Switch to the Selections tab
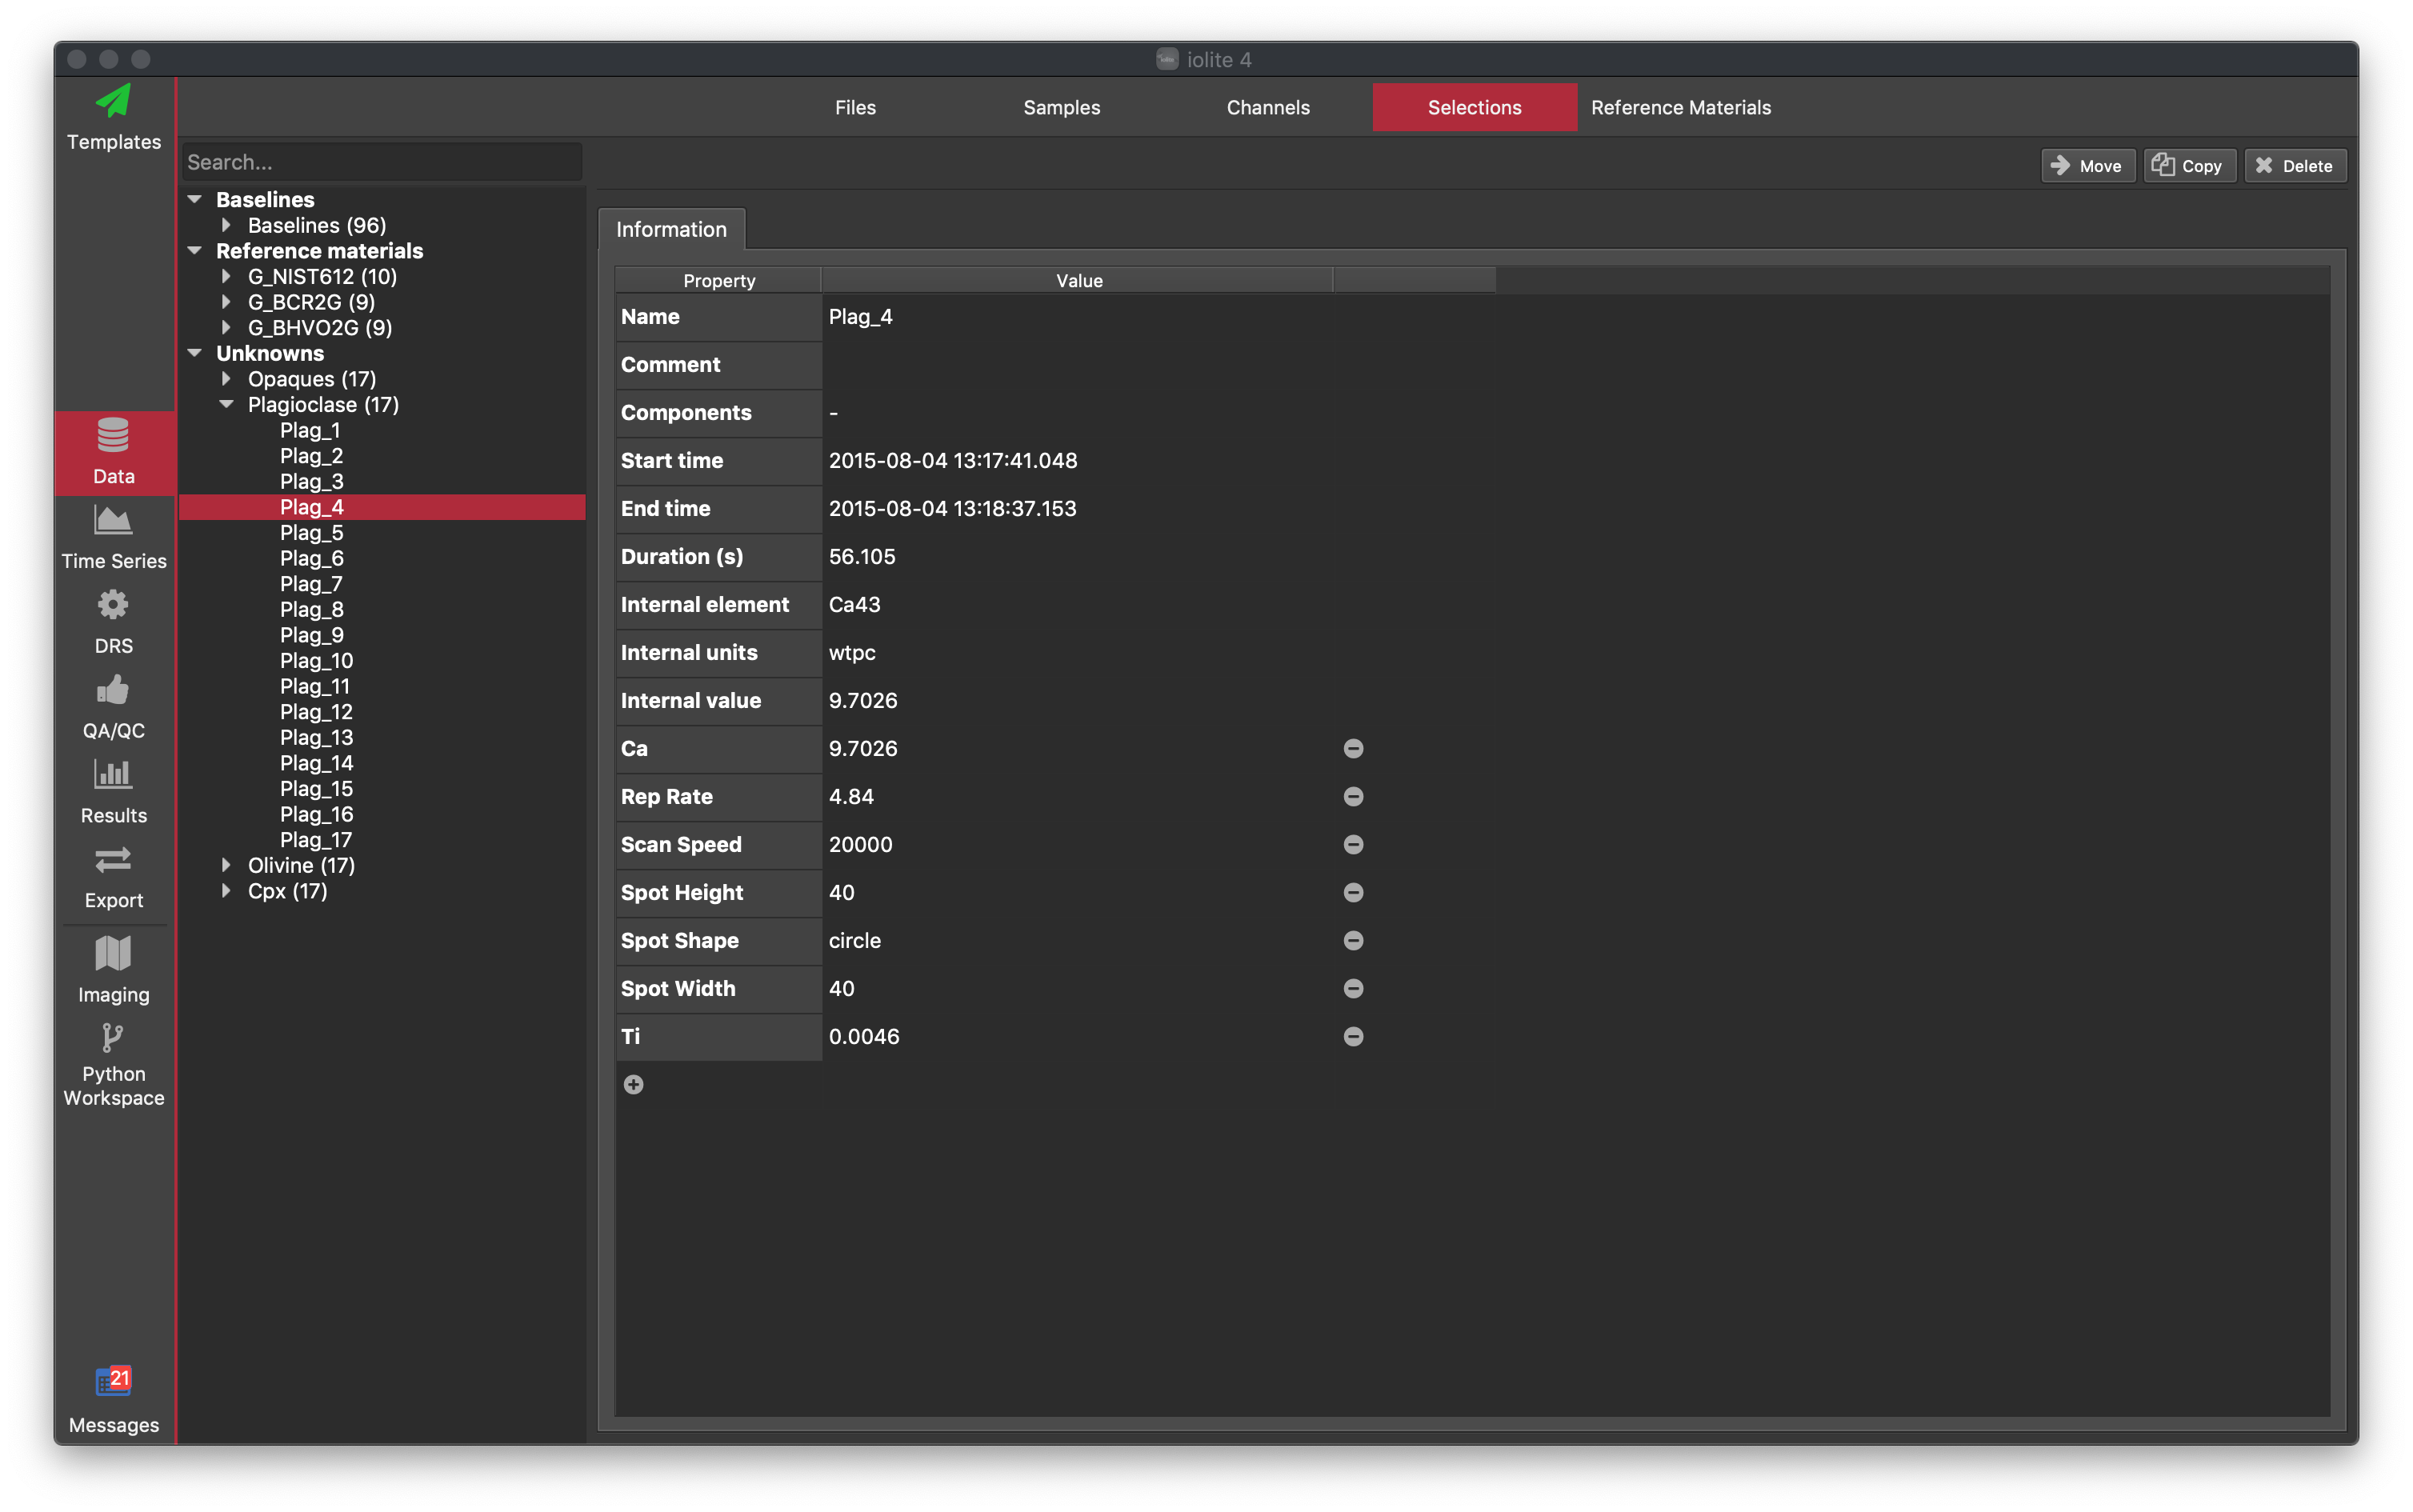Image resolution: width=2413 pixels, height=1512 pixels. [1474, 107]
